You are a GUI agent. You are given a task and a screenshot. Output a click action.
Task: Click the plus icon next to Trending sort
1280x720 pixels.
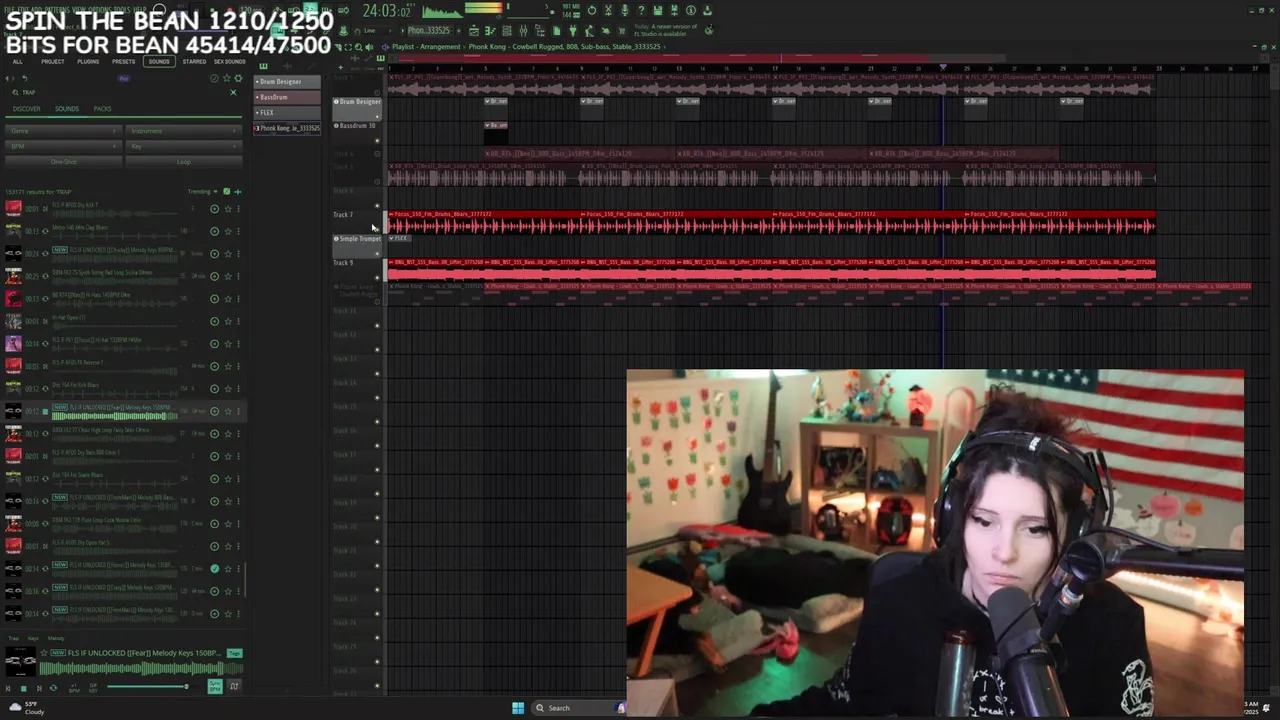click(x=238, y=192)
